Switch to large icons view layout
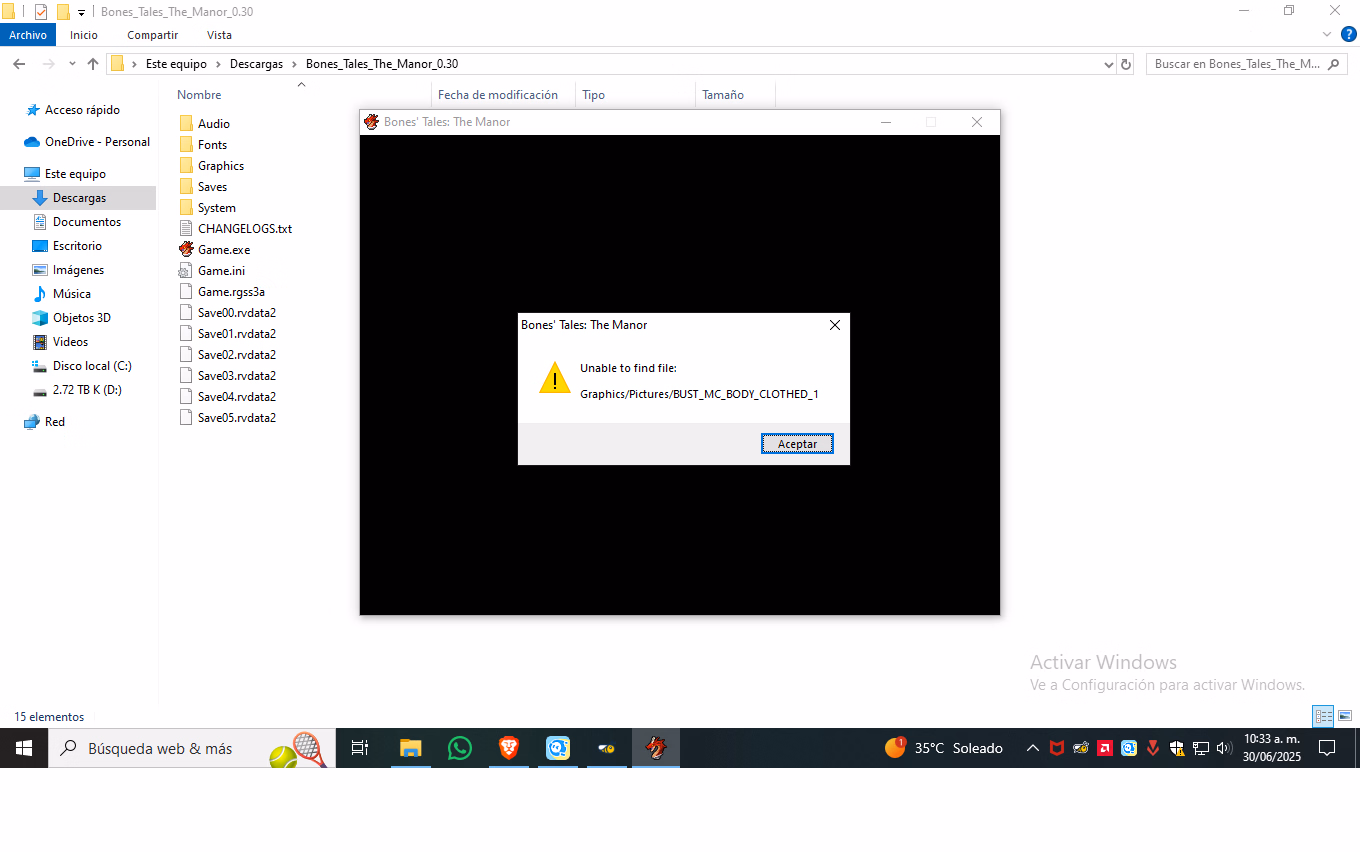This screenshot has width=1360, height=852. click(x=1345, y=716)
